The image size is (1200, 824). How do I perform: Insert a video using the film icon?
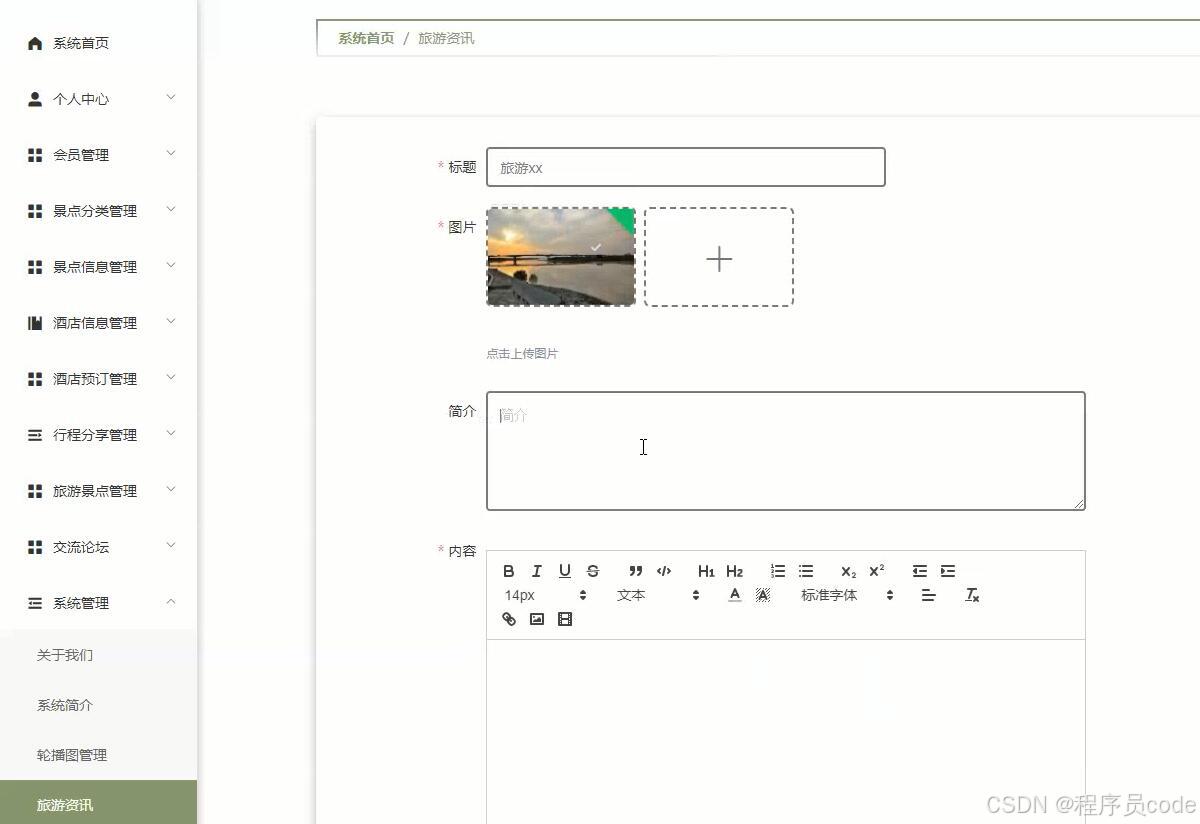pyautogui.click(x=565, y=619)
